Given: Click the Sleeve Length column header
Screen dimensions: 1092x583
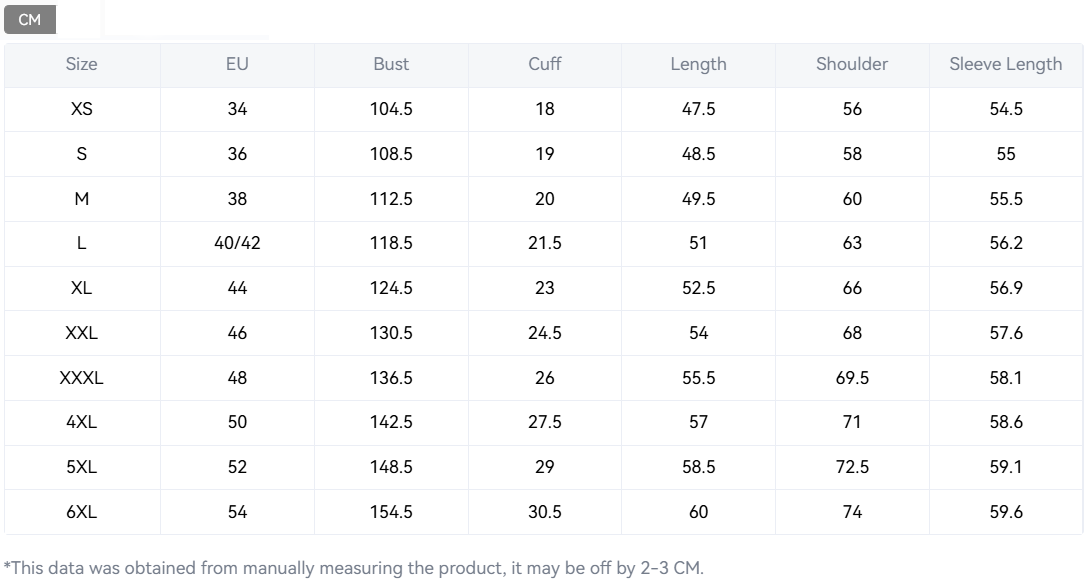Looking at the screenshot, I should click(1006, 64).
